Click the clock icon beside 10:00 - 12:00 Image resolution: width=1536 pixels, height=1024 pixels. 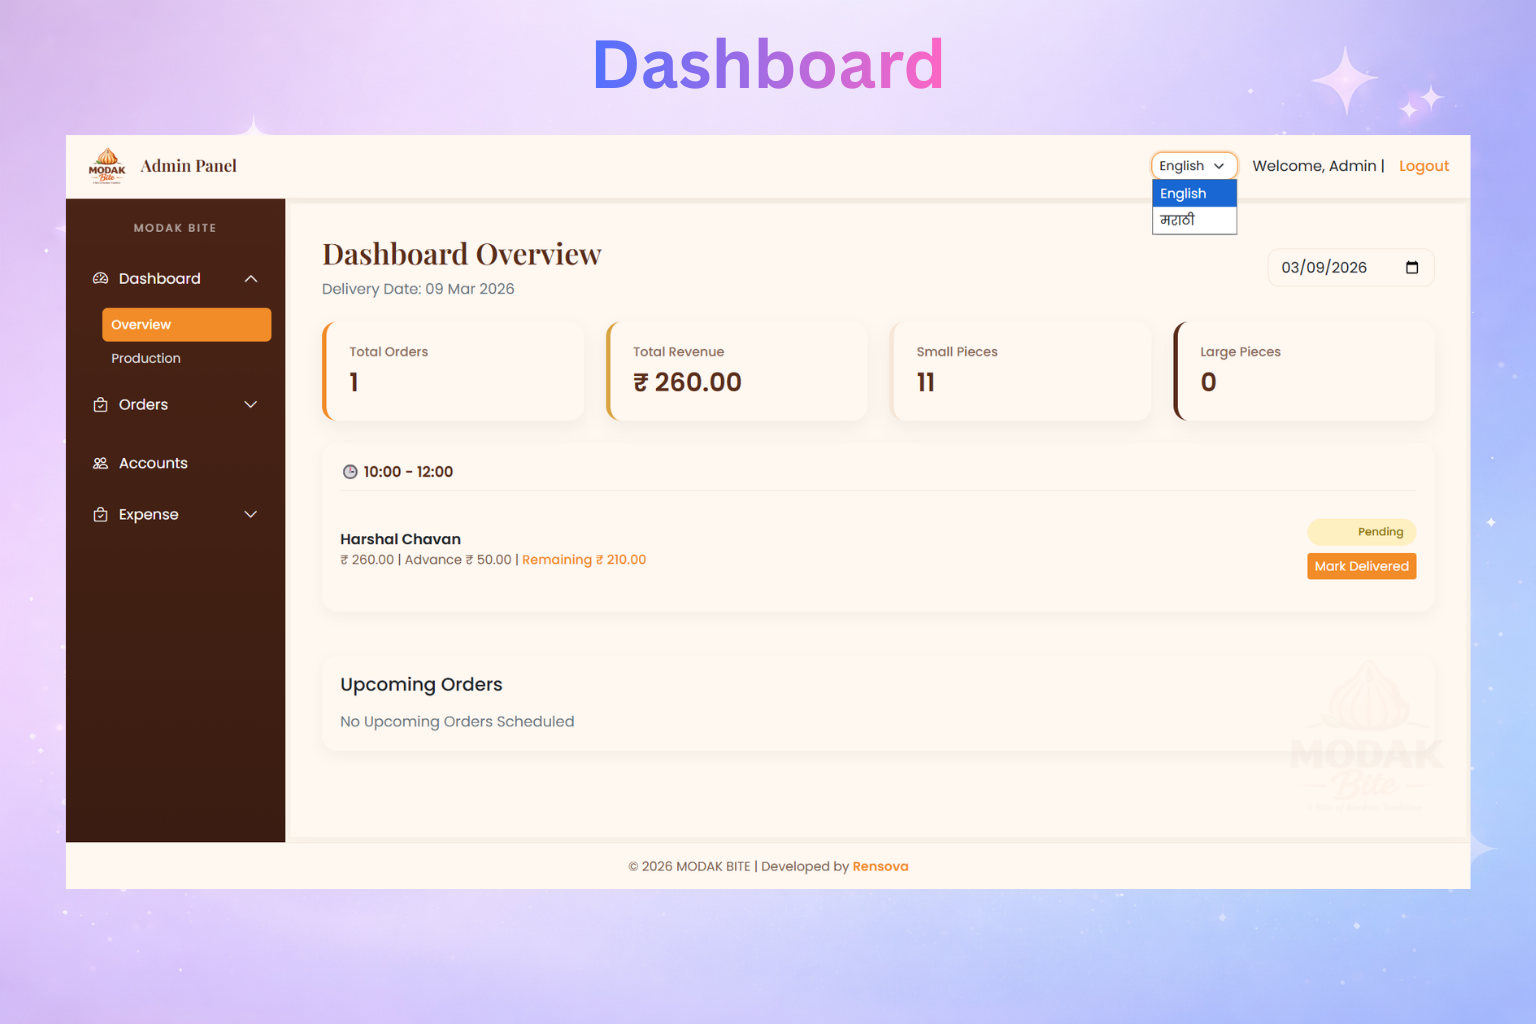[350, 472]
